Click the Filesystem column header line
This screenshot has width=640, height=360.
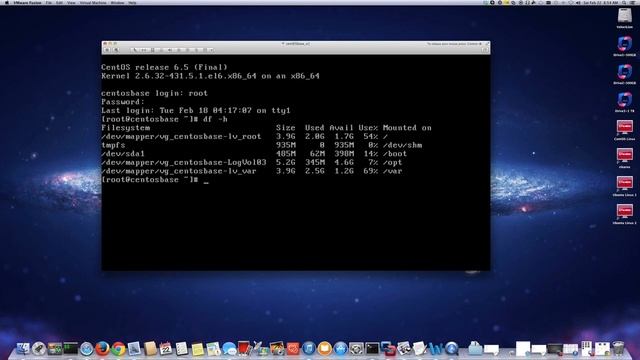[266, 128]
